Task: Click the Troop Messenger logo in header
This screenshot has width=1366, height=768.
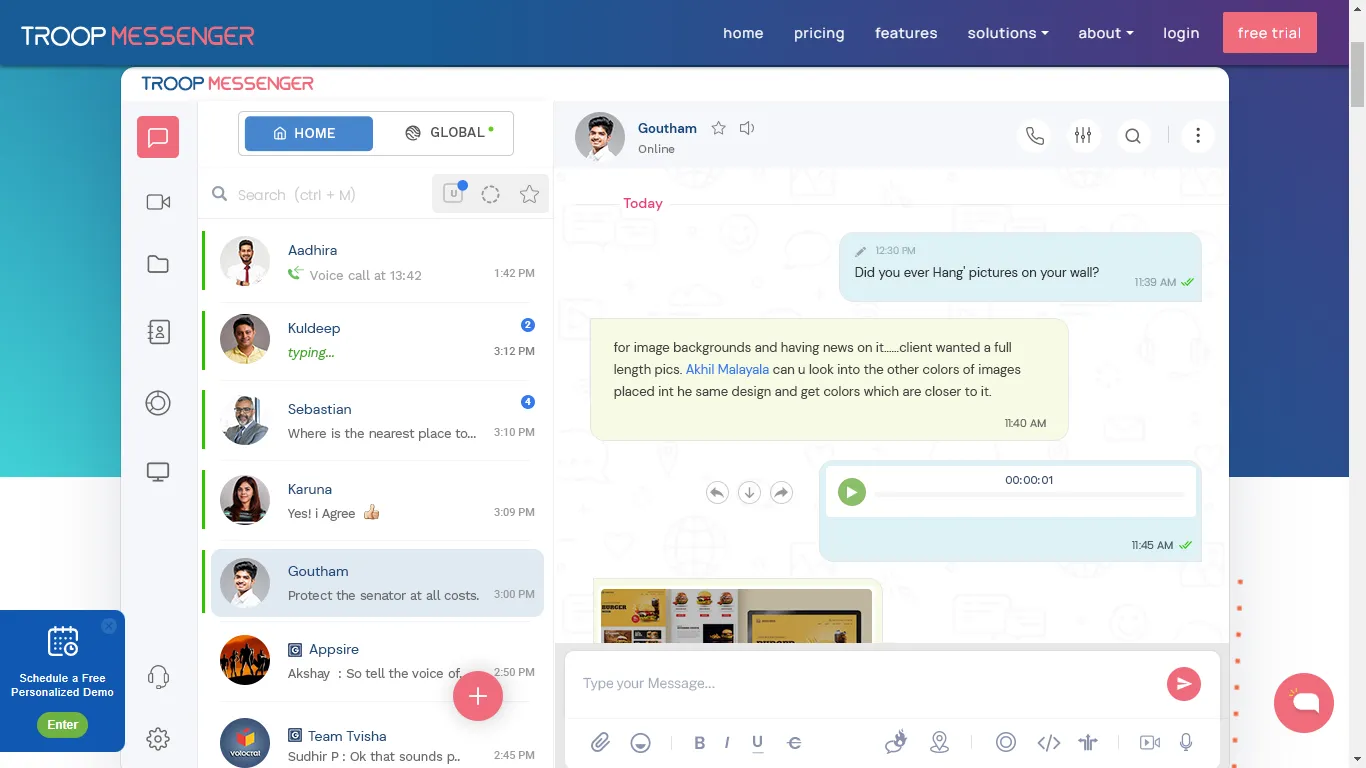Action: click(x=138, y=36)
